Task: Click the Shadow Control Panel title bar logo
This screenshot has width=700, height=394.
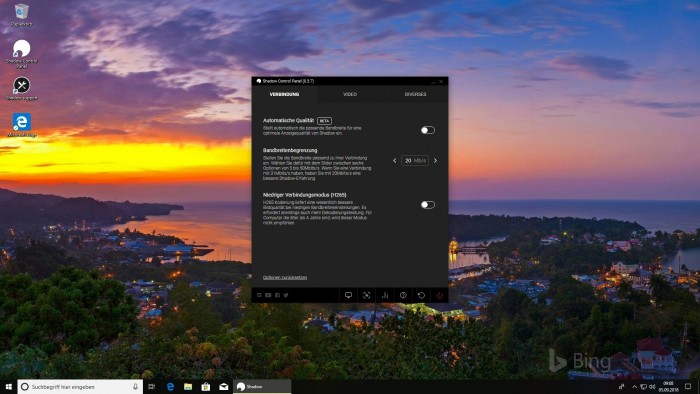Action: (259, 81)
